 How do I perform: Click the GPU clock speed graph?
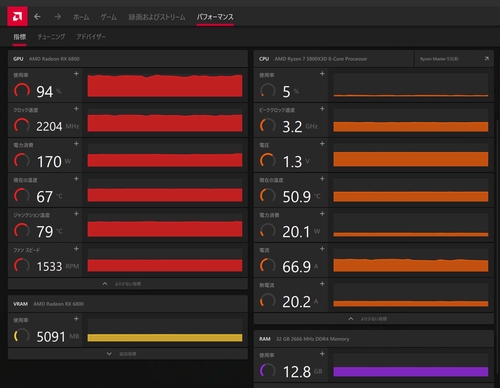165,120
